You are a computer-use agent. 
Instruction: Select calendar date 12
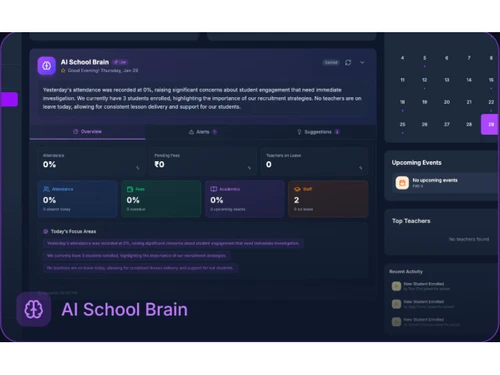424,80
